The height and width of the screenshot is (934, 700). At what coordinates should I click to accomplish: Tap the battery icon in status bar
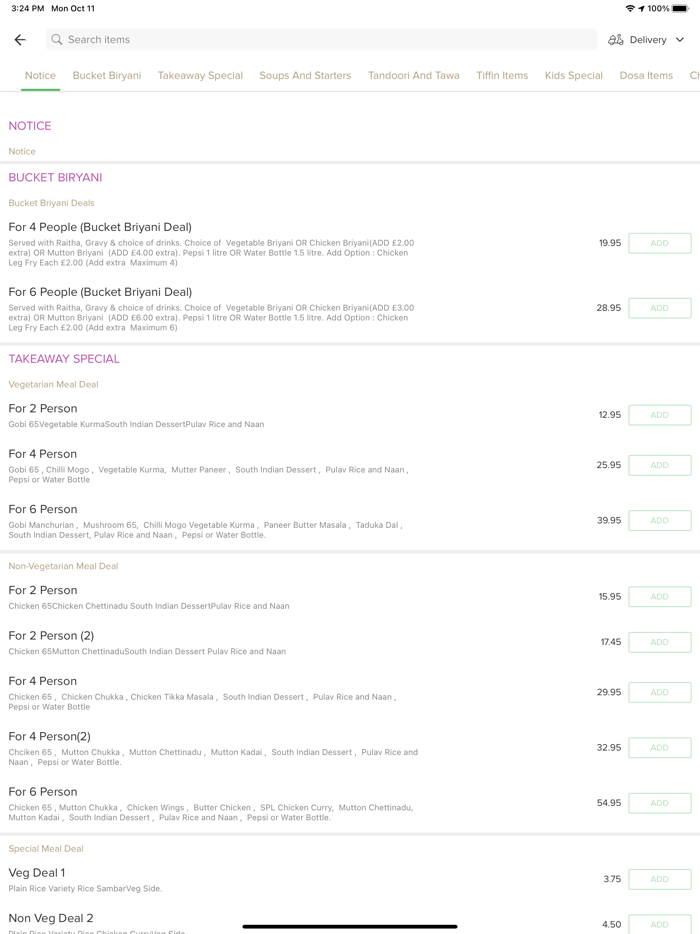coord(680,9)
